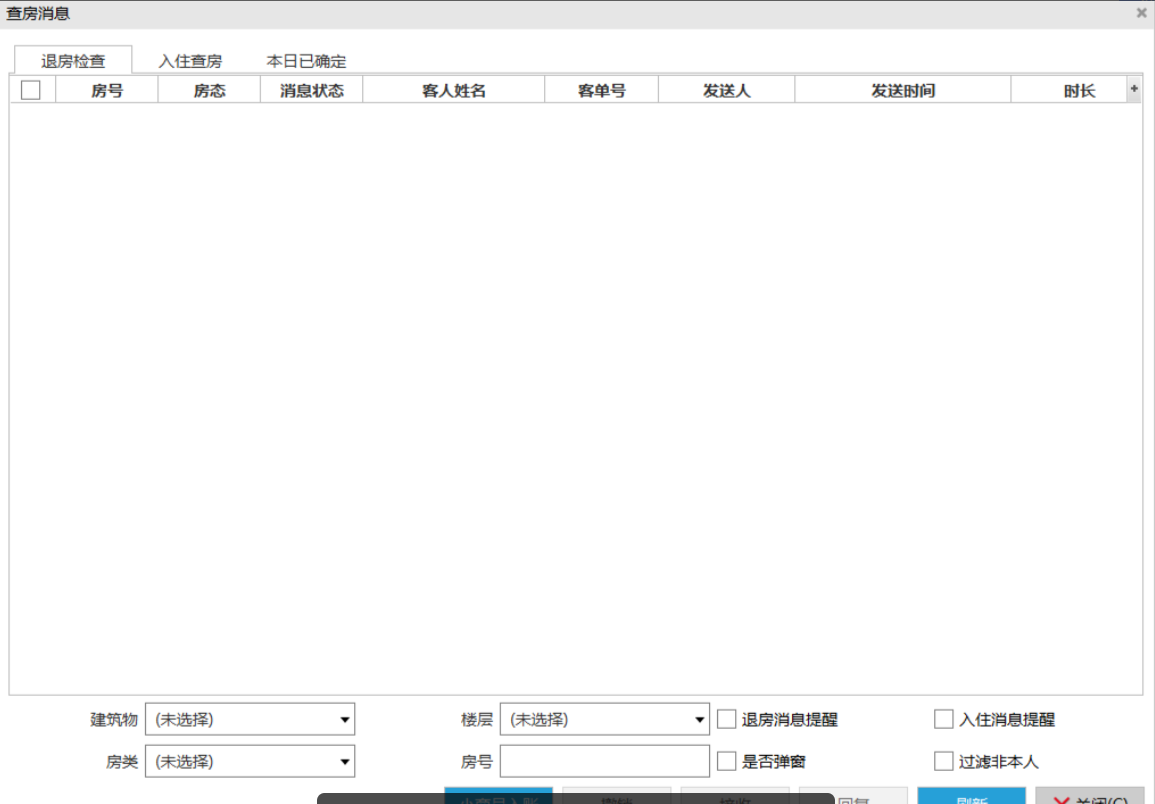Click the 客人姓名 column header
Screen dimensions: 1155x804
(453, 90)
